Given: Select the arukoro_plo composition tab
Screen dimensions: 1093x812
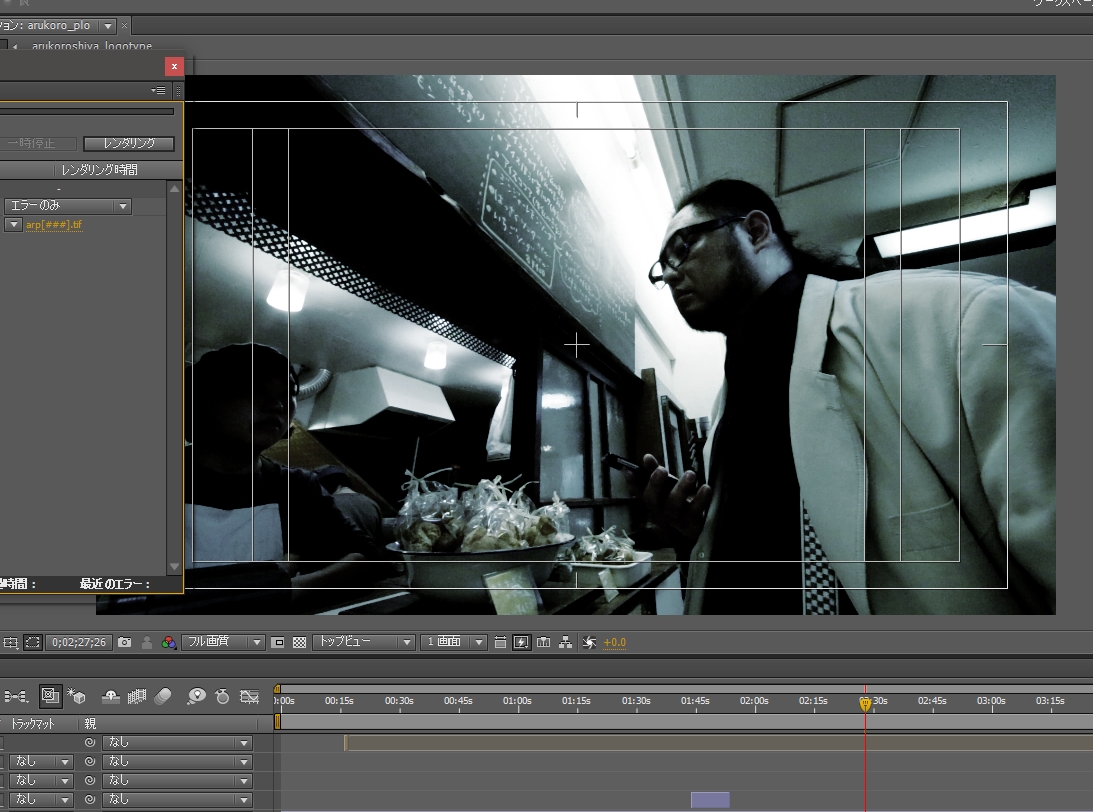Looking at the screenshot, I should 57,25.
